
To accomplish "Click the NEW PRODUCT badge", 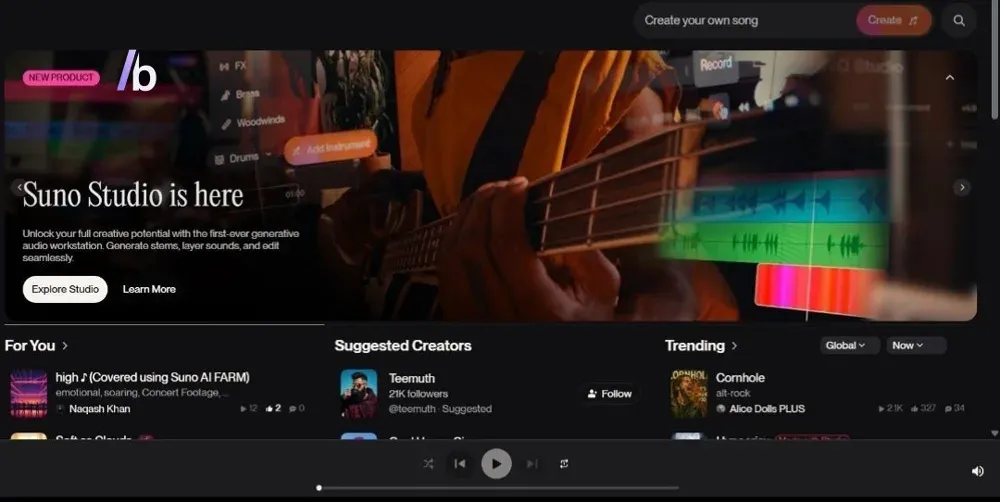I will (x=61, y=77).
